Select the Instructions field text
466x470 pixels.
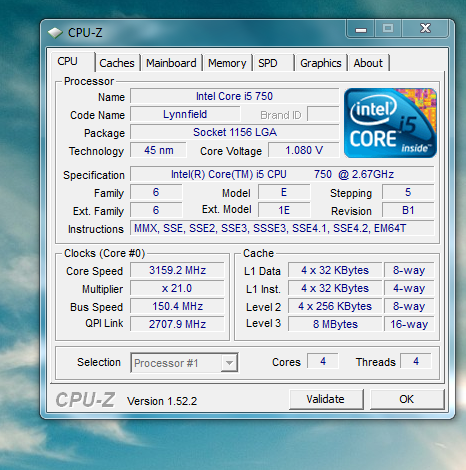(282, 228)
